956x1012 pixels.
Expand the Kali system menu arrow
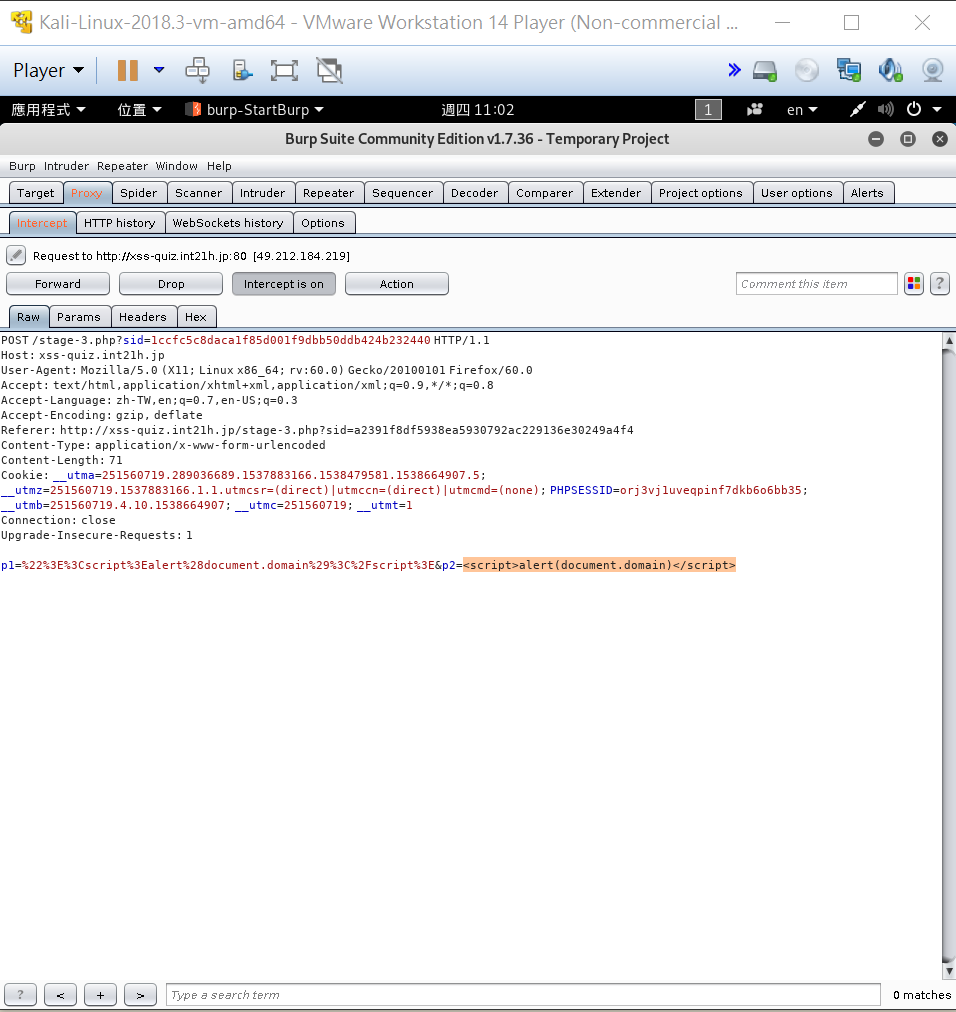click(x=937, y=110)
